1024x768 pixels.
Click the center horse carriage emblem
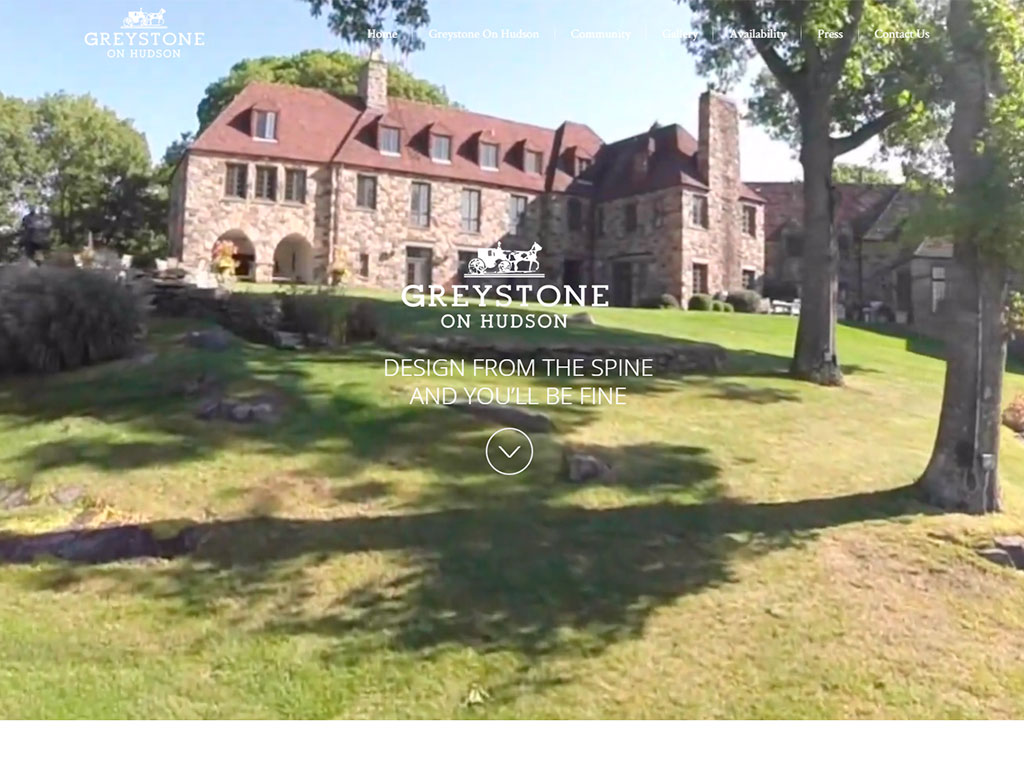point(505,259)
